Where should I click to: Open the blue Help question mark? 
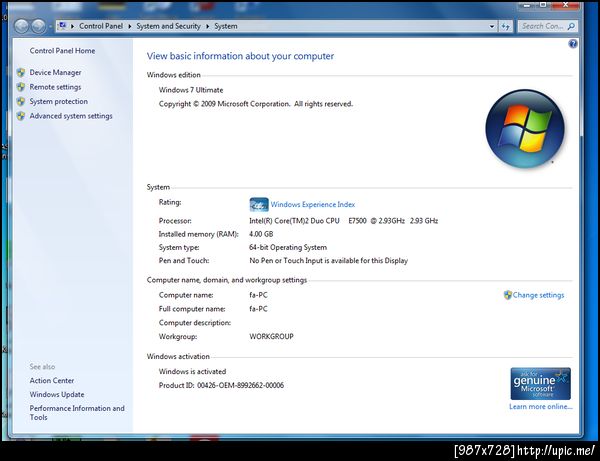tap(572, 44)
